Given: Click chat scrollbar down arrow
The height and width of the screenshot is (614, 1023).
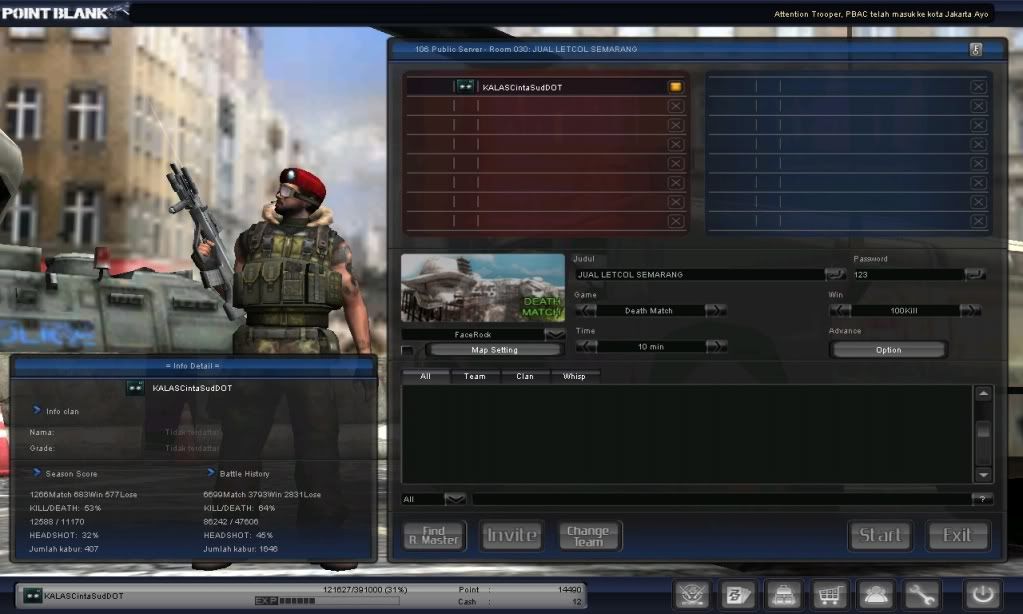Looking at the screenshot, I should coord(983,475).
